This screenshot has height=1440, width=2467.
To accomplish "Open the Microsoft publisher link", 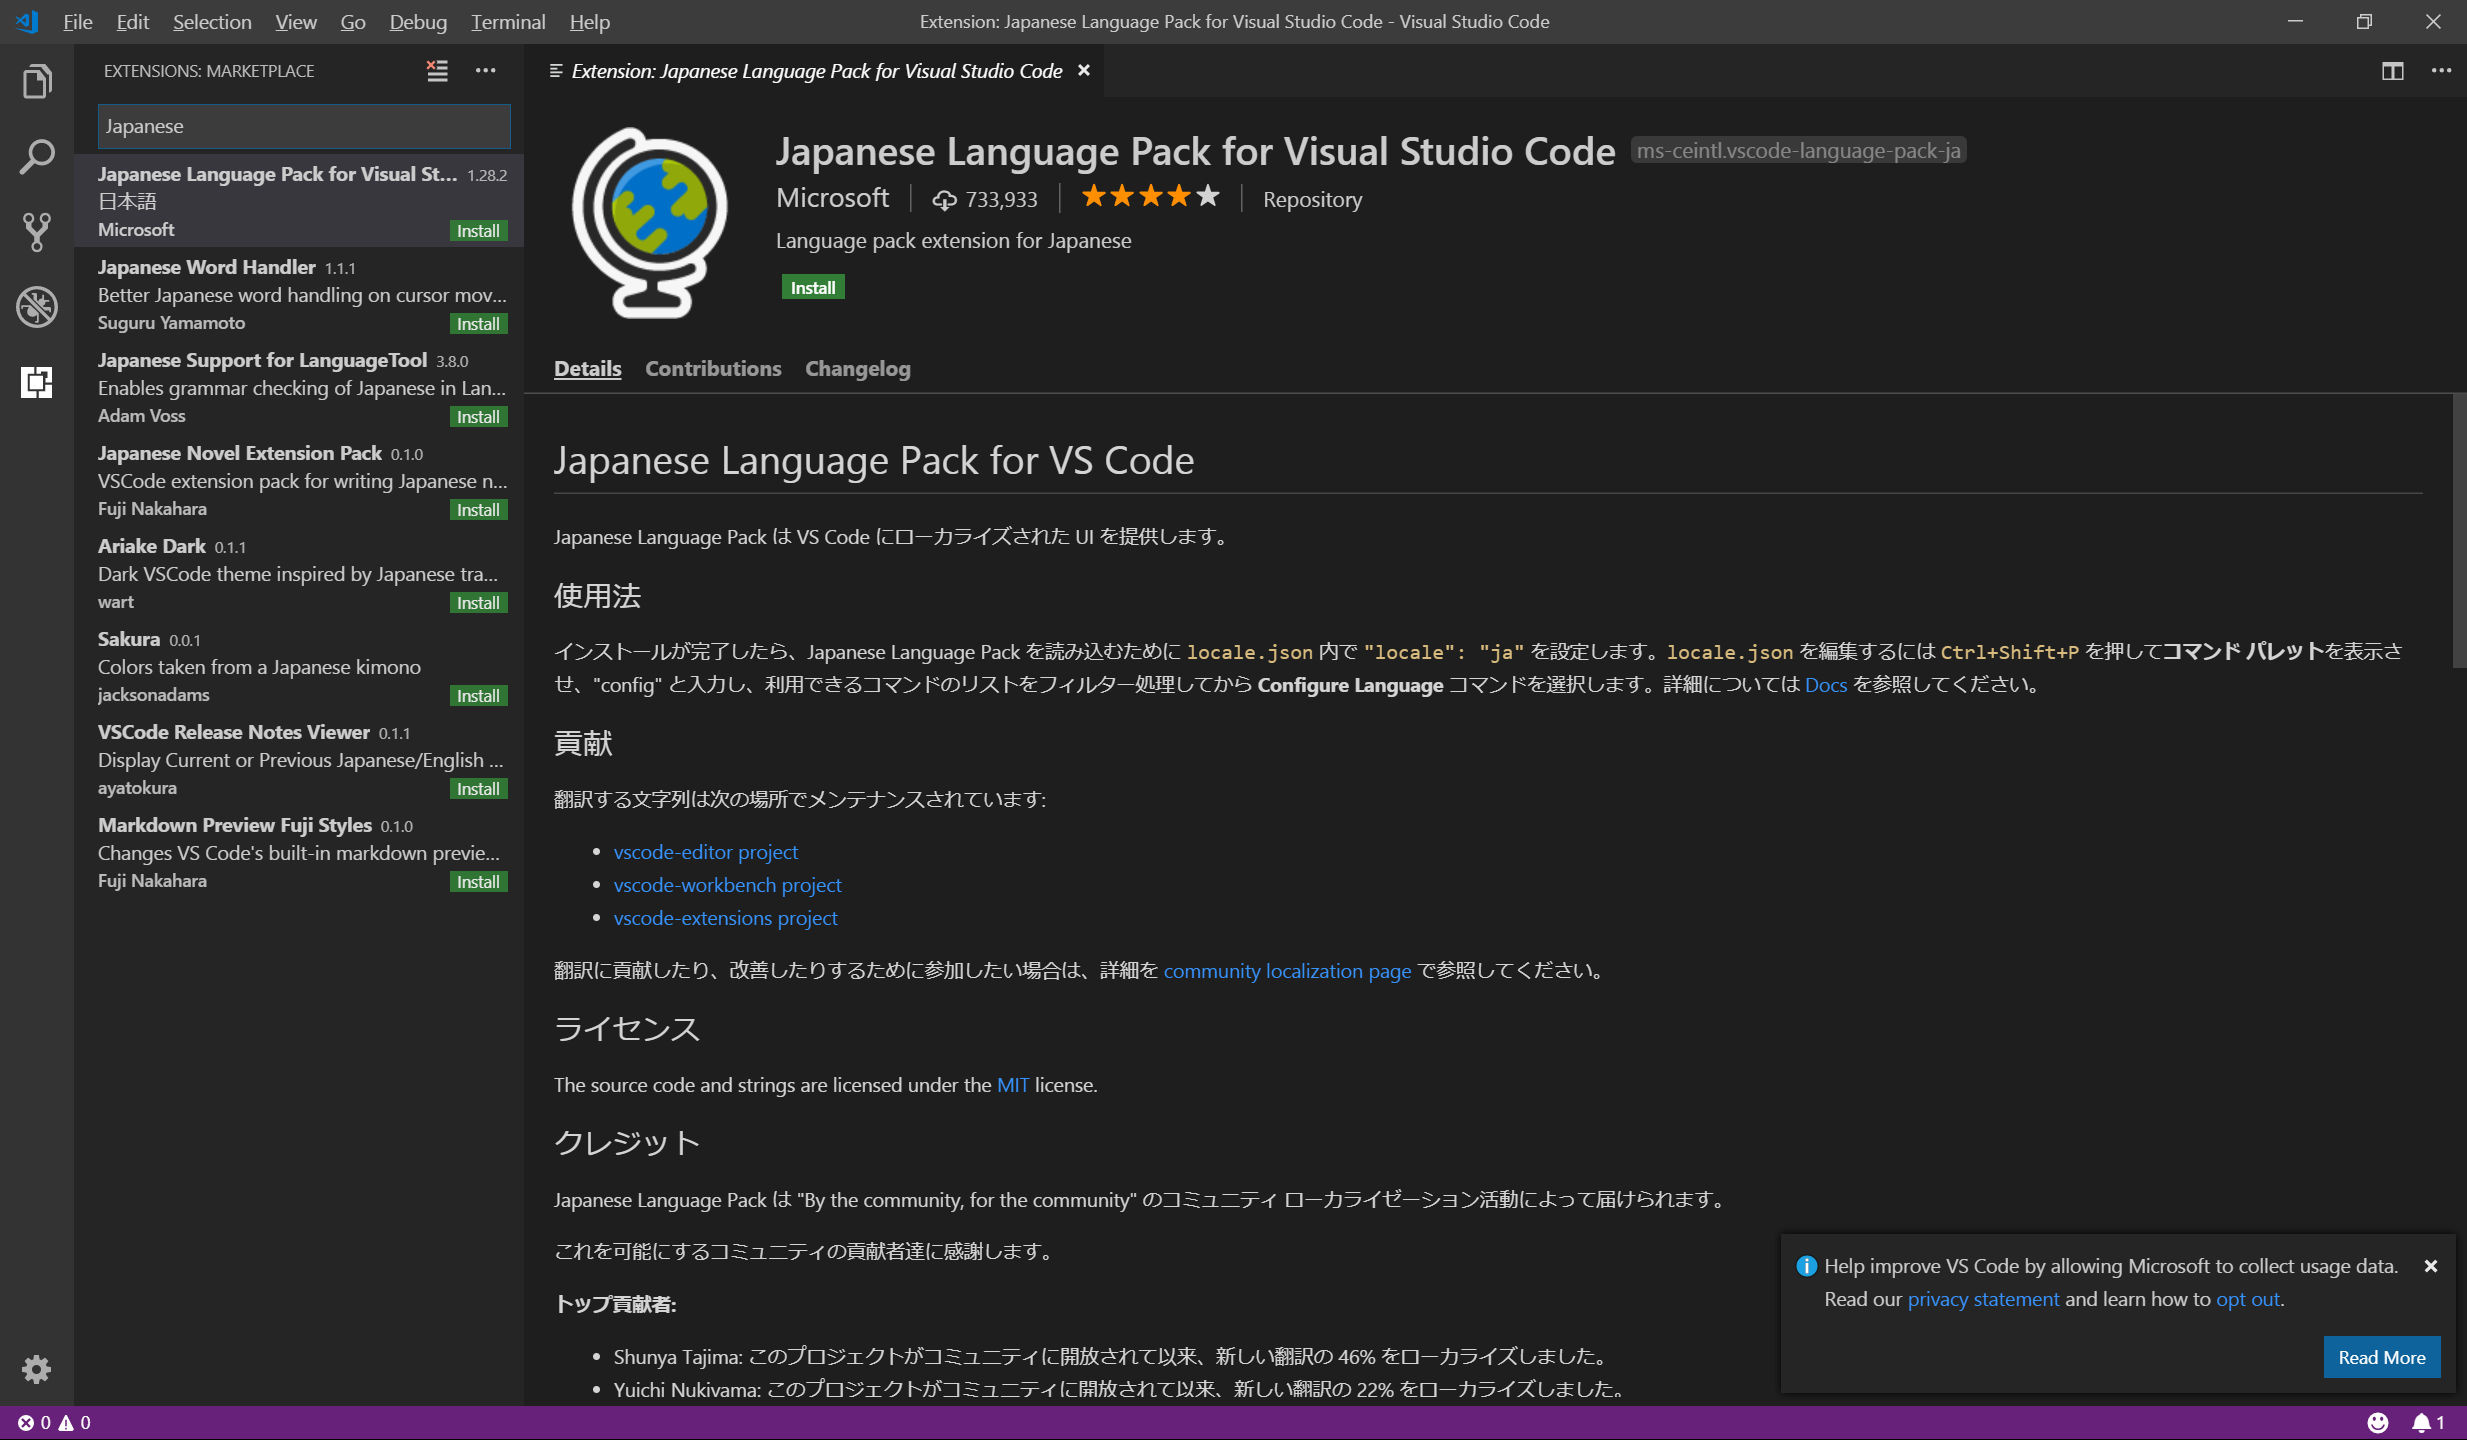I will (832, 198).
